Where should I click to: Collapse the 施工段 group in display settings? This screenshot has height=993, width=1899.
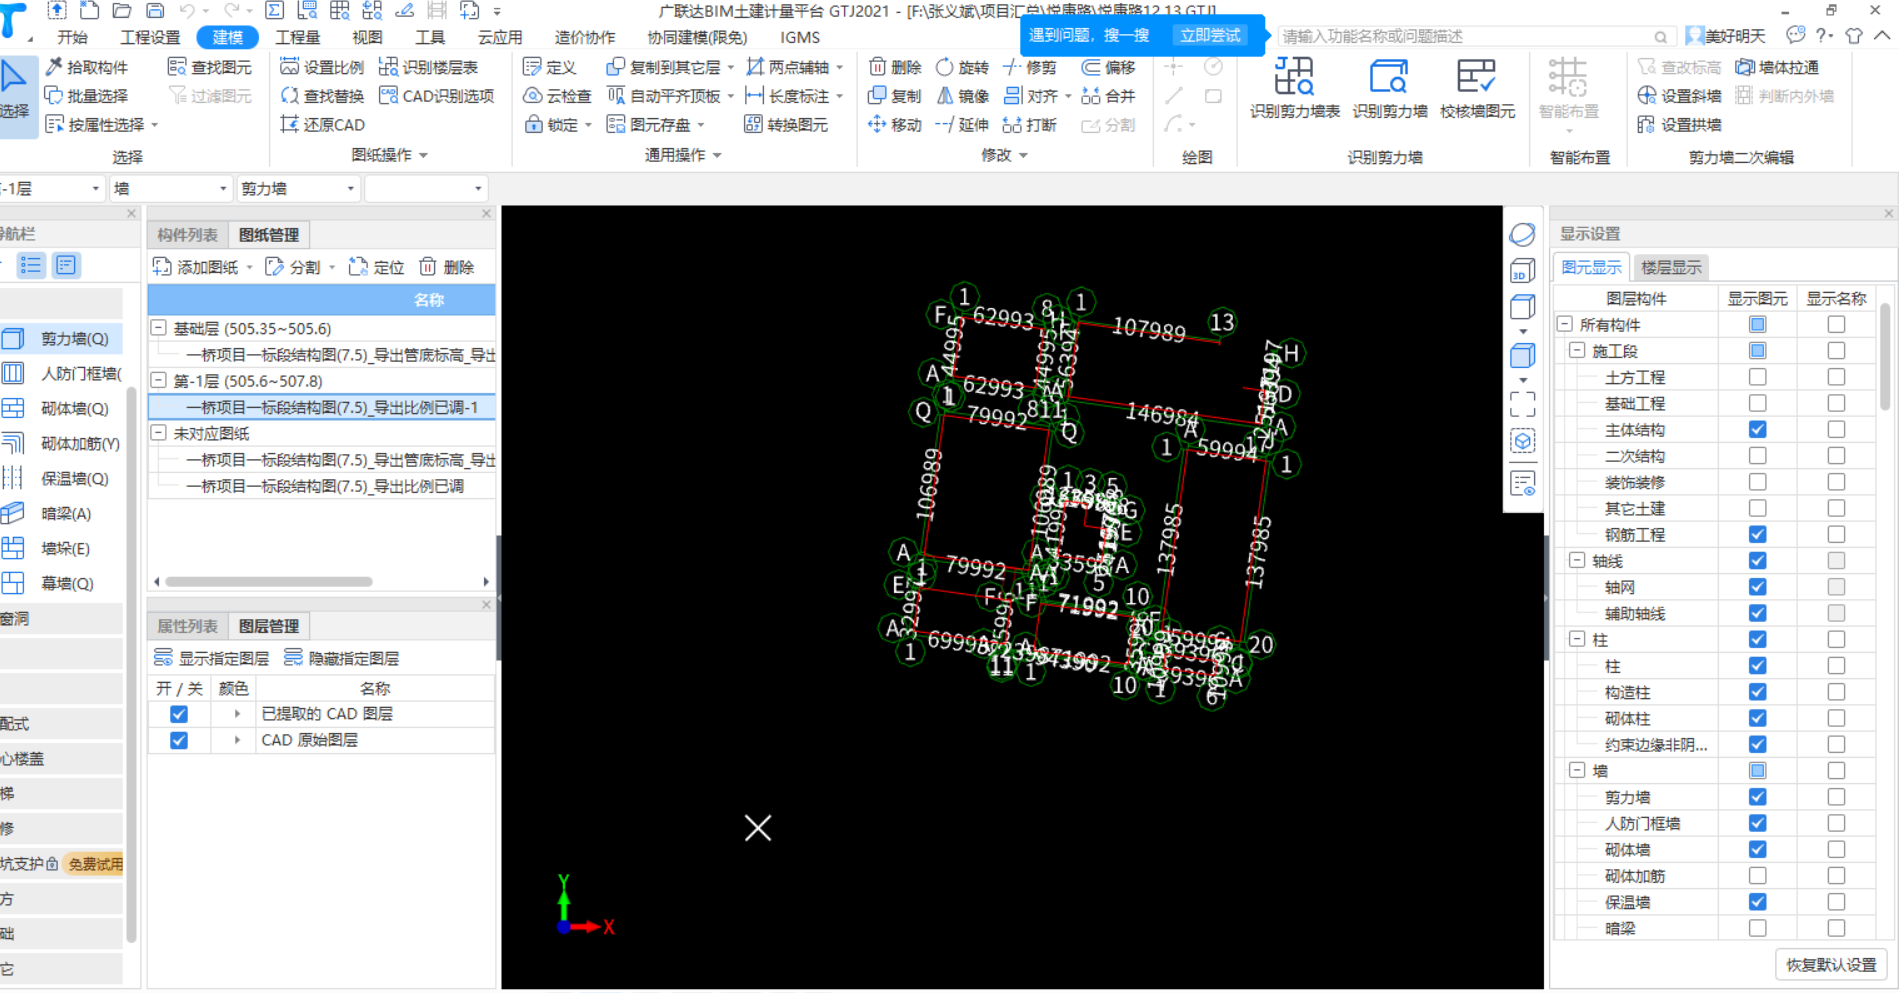point(1577,350)
